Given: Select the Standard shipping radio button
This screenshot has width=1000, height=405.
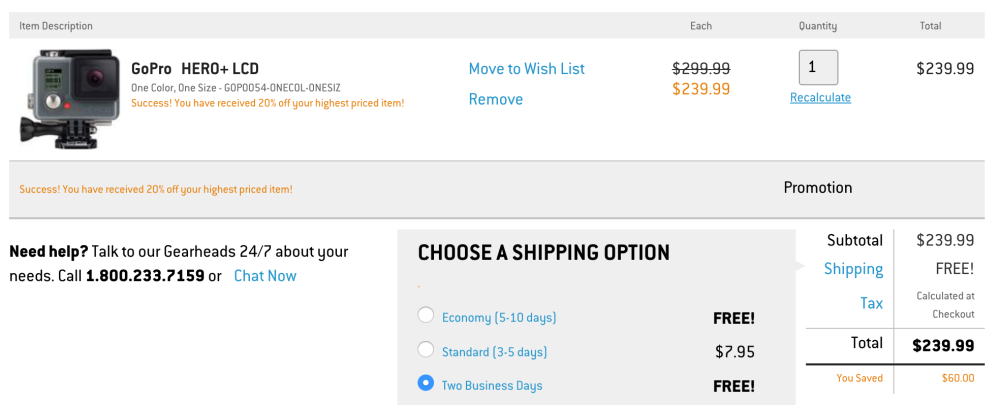Looking at the screenshot, I should point(426,350).
